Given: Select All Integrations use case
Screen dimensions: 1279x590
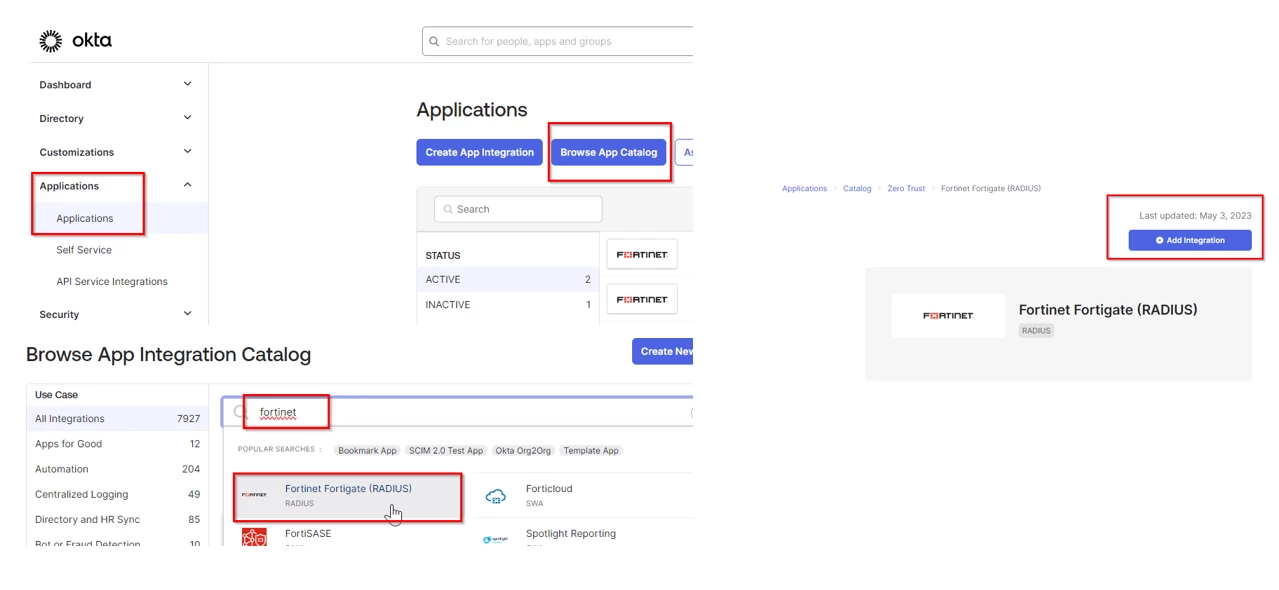Looking at the screenshot, I should (117, 418).
